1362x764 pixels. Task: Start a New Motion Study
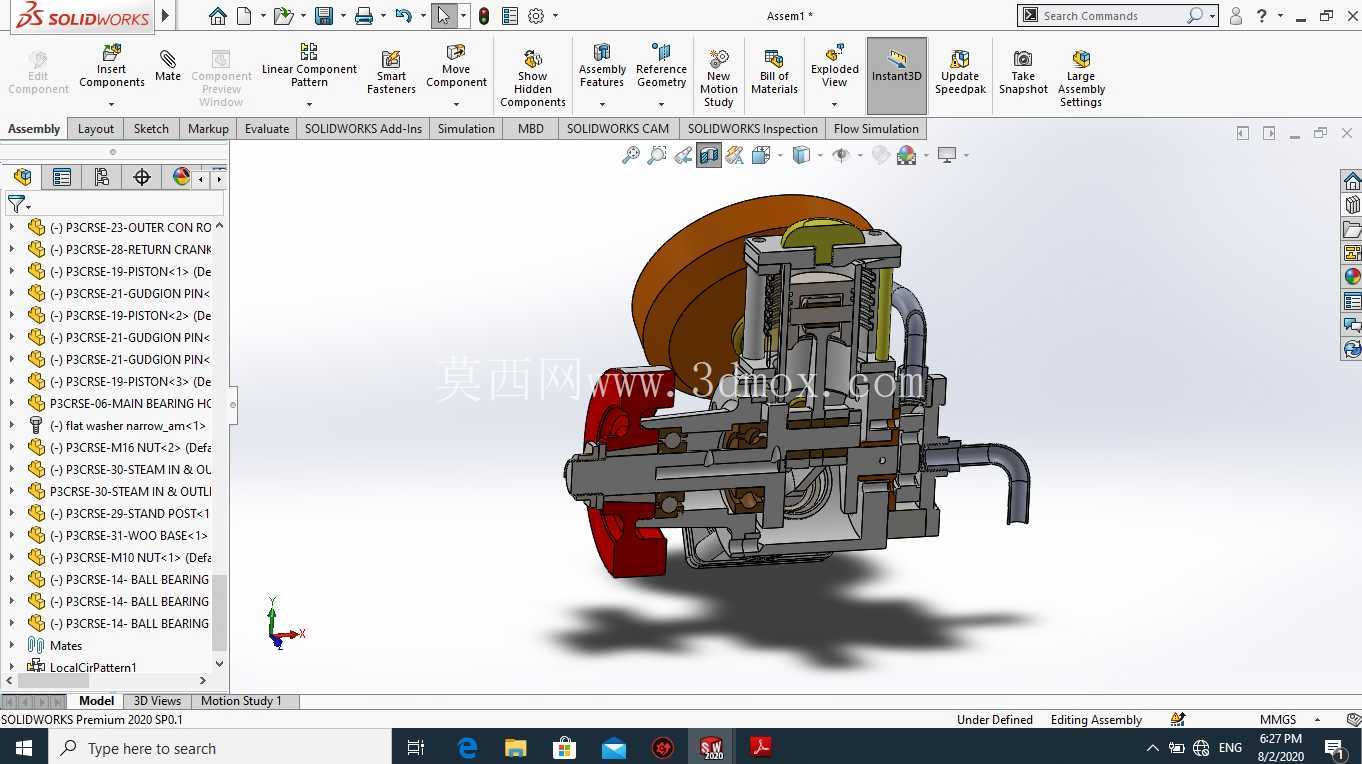point(718,78)
